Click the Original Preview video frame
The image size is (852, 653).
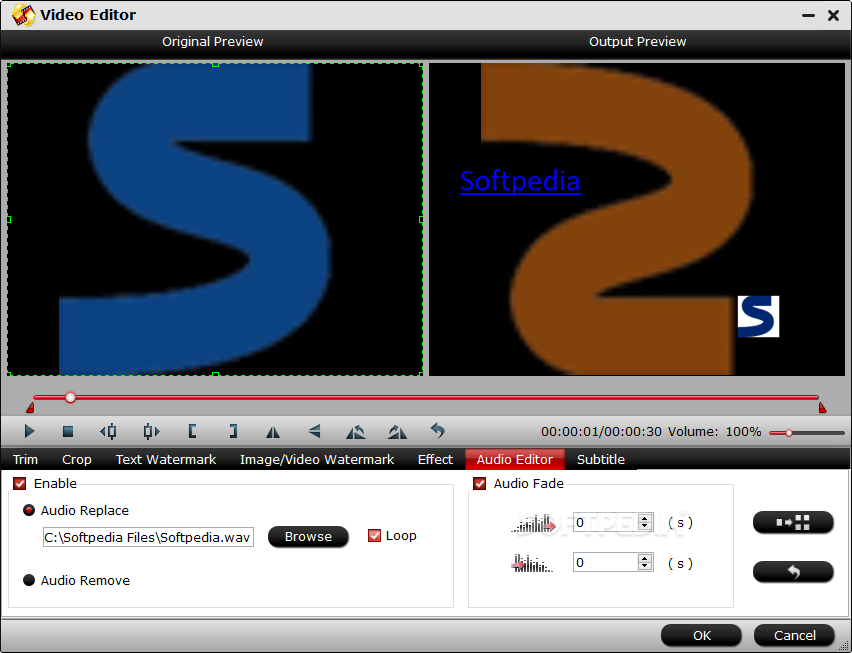point(215,219)
